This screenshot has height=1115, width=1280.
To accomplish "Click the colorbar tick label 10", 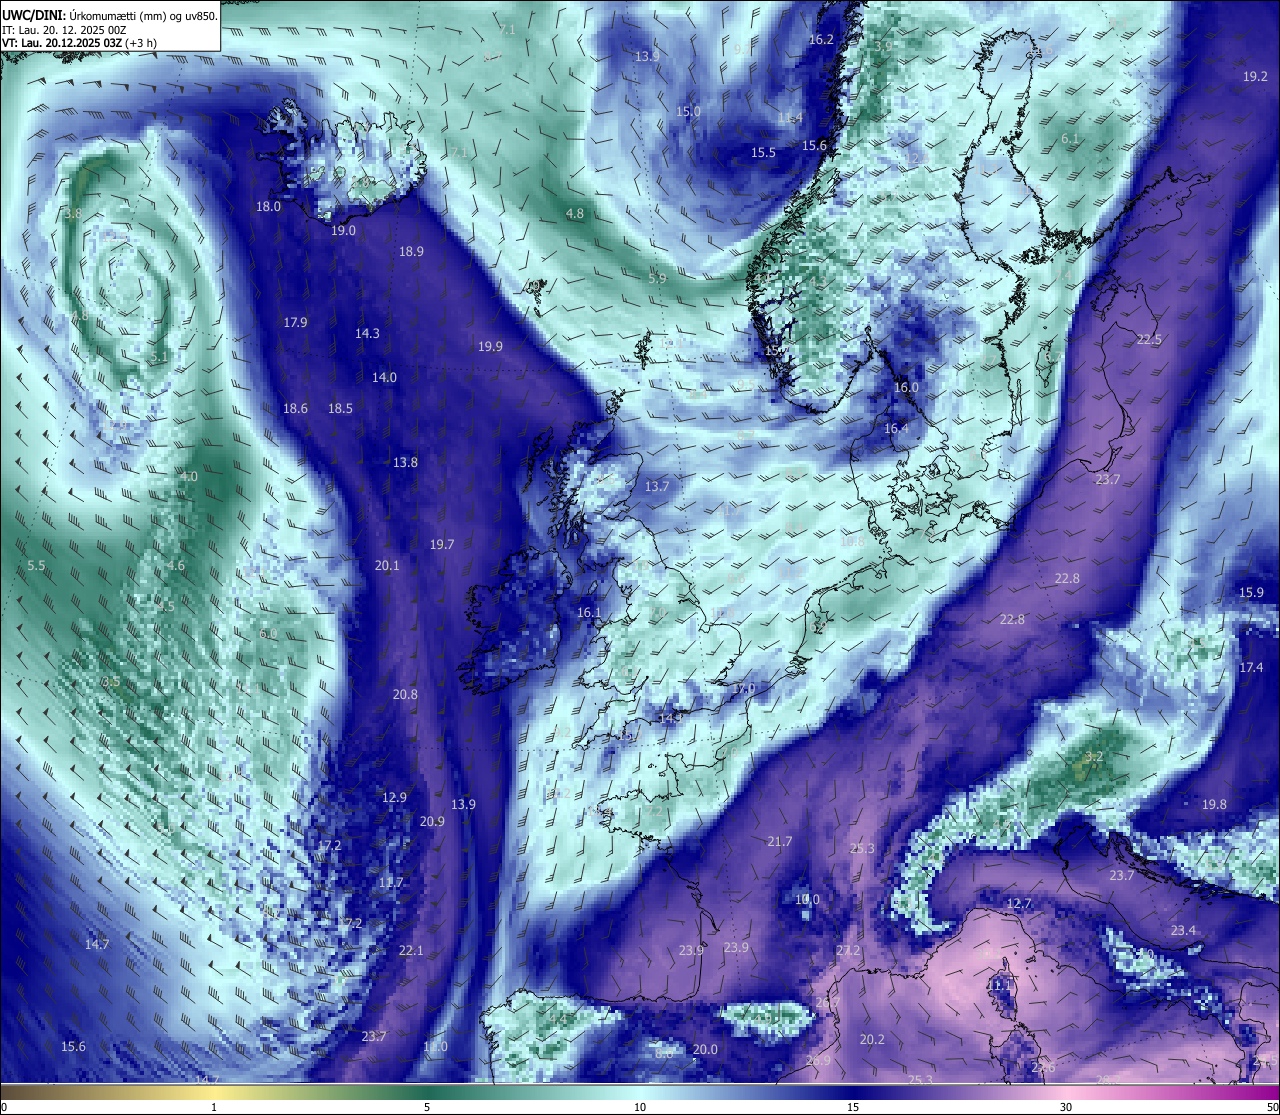I will 640,1107.
